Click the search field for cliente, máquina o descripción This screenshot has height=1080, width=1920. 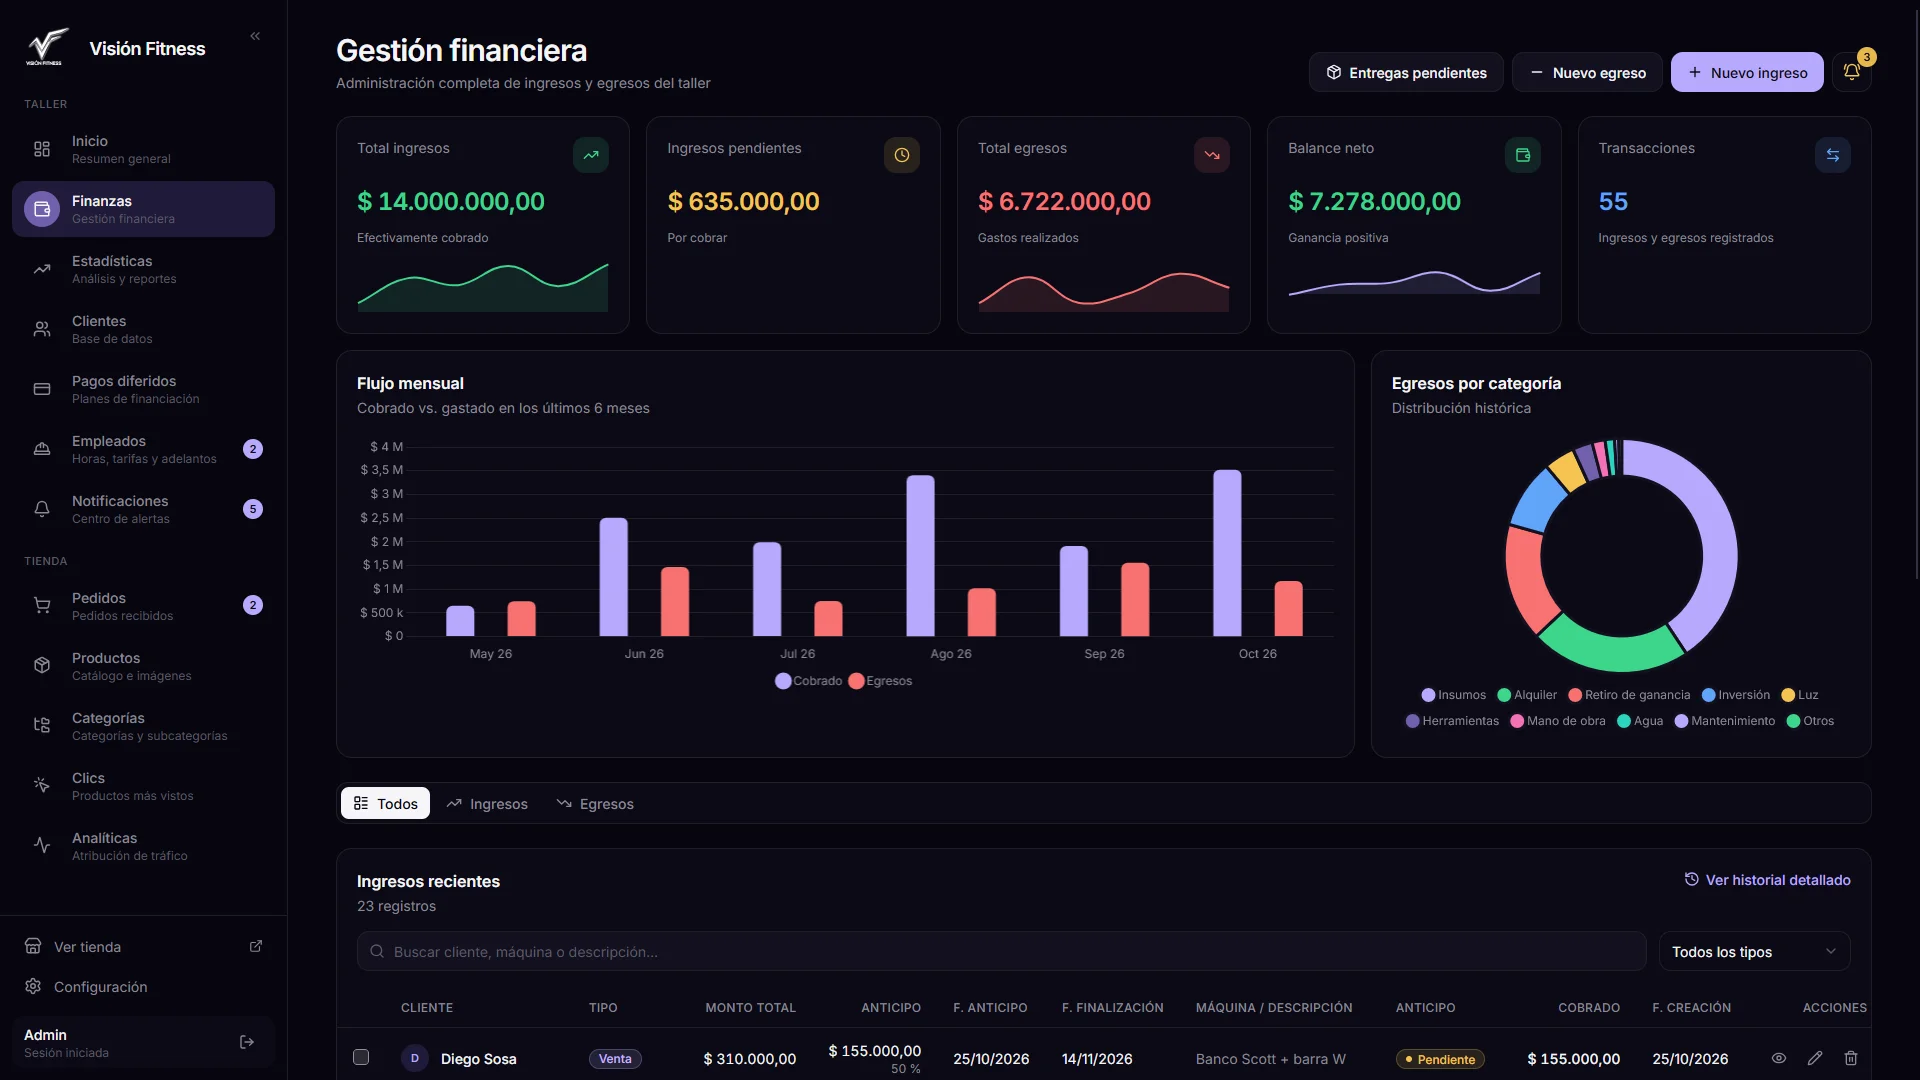click(x=1001, y=952)
